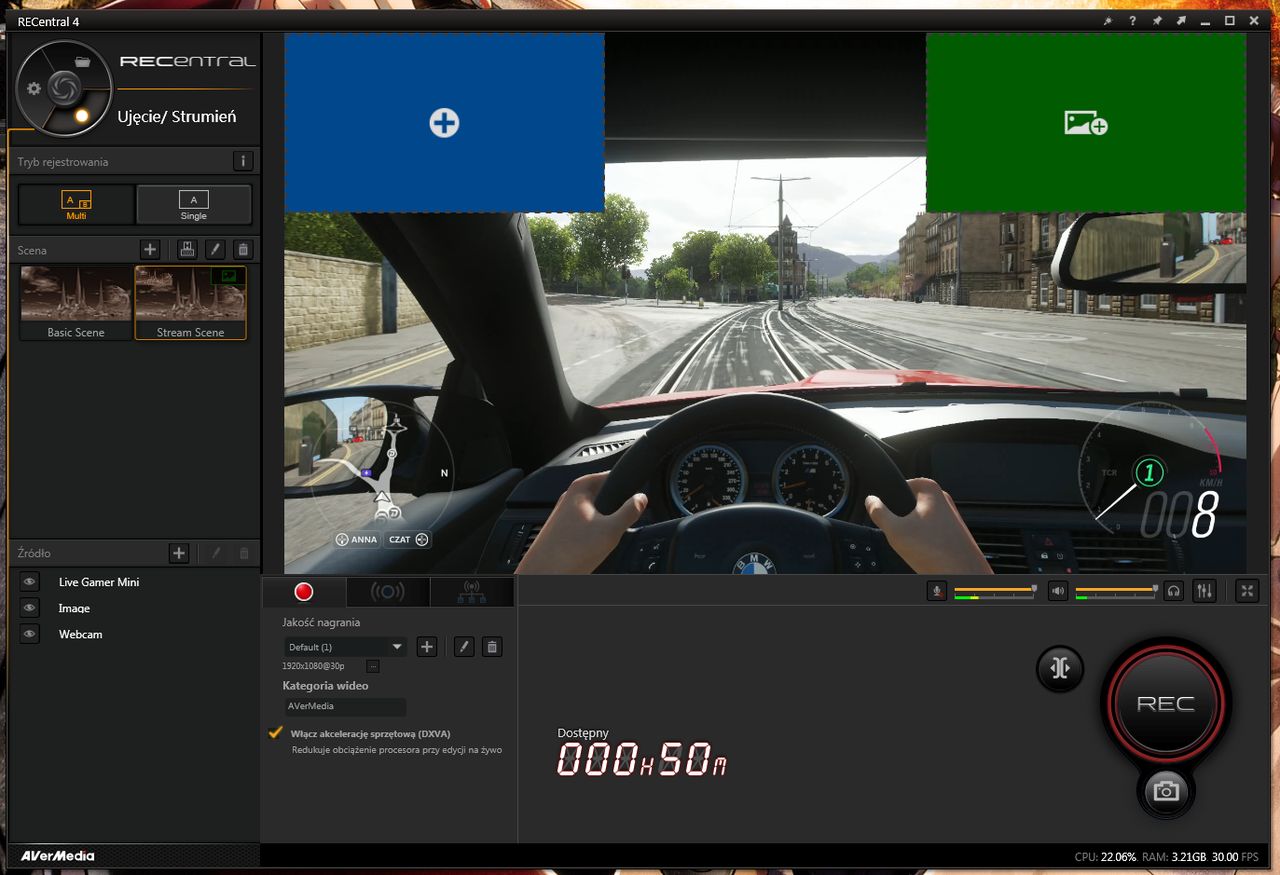This screenshot has width=1280, height=875.
Task: Open the file folder in the mode wheel
Action: (83, 62)
